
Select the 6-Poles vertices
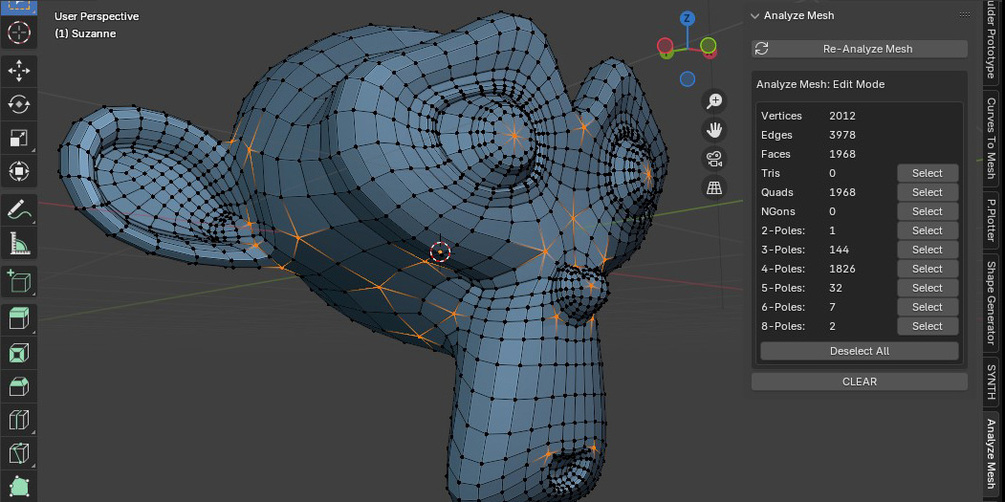coord(927,307)
